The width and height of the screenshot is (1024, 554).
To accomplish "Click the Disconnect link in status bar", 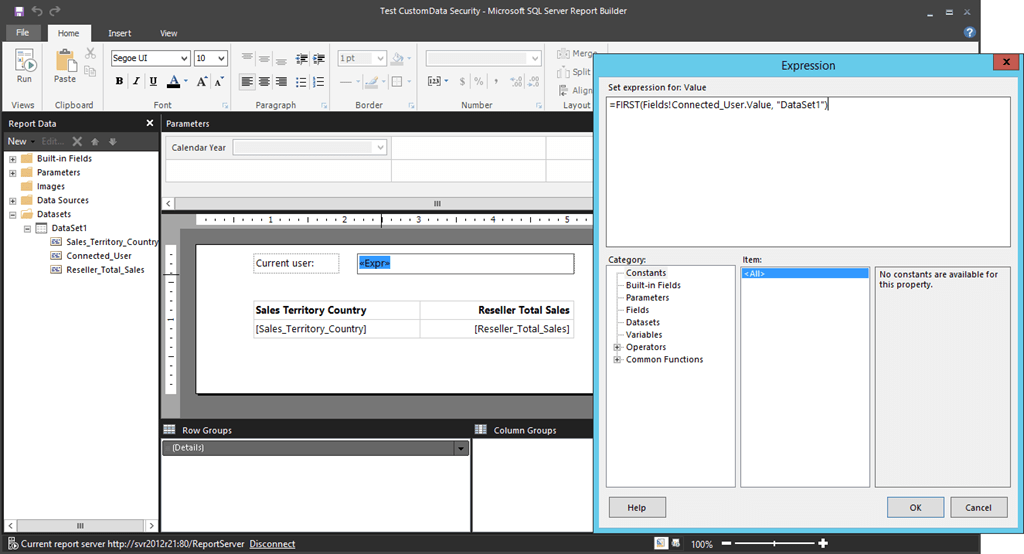I will coord(272,544).
